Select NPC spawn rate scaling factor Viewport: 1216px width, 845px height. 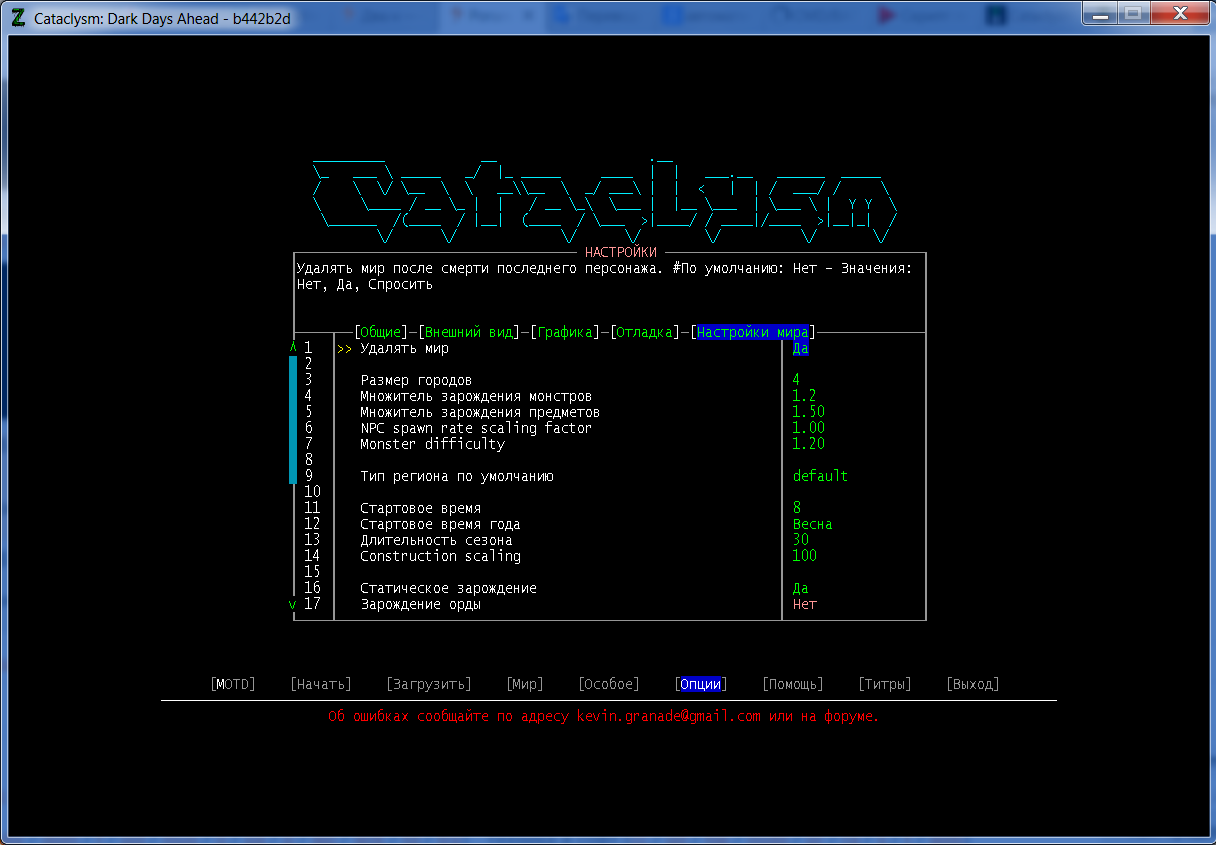(476, 428)
